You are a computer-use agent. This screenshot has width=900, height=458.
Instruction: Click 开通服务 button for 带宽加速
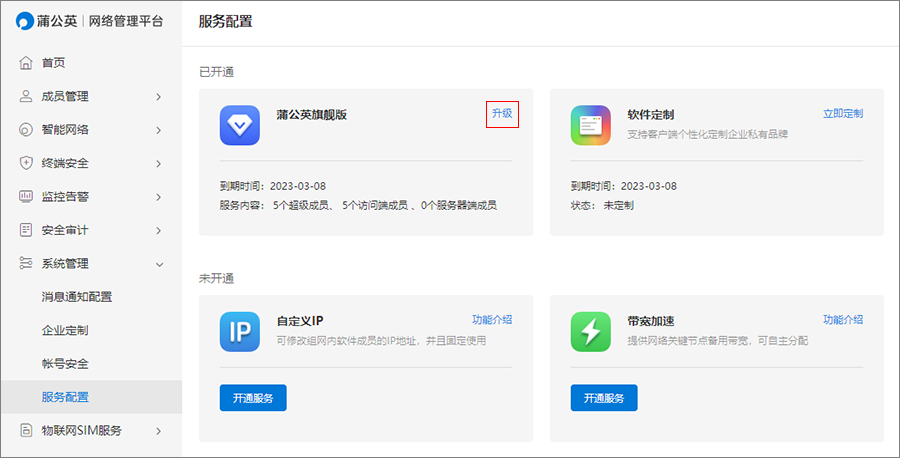click(604, 398)
